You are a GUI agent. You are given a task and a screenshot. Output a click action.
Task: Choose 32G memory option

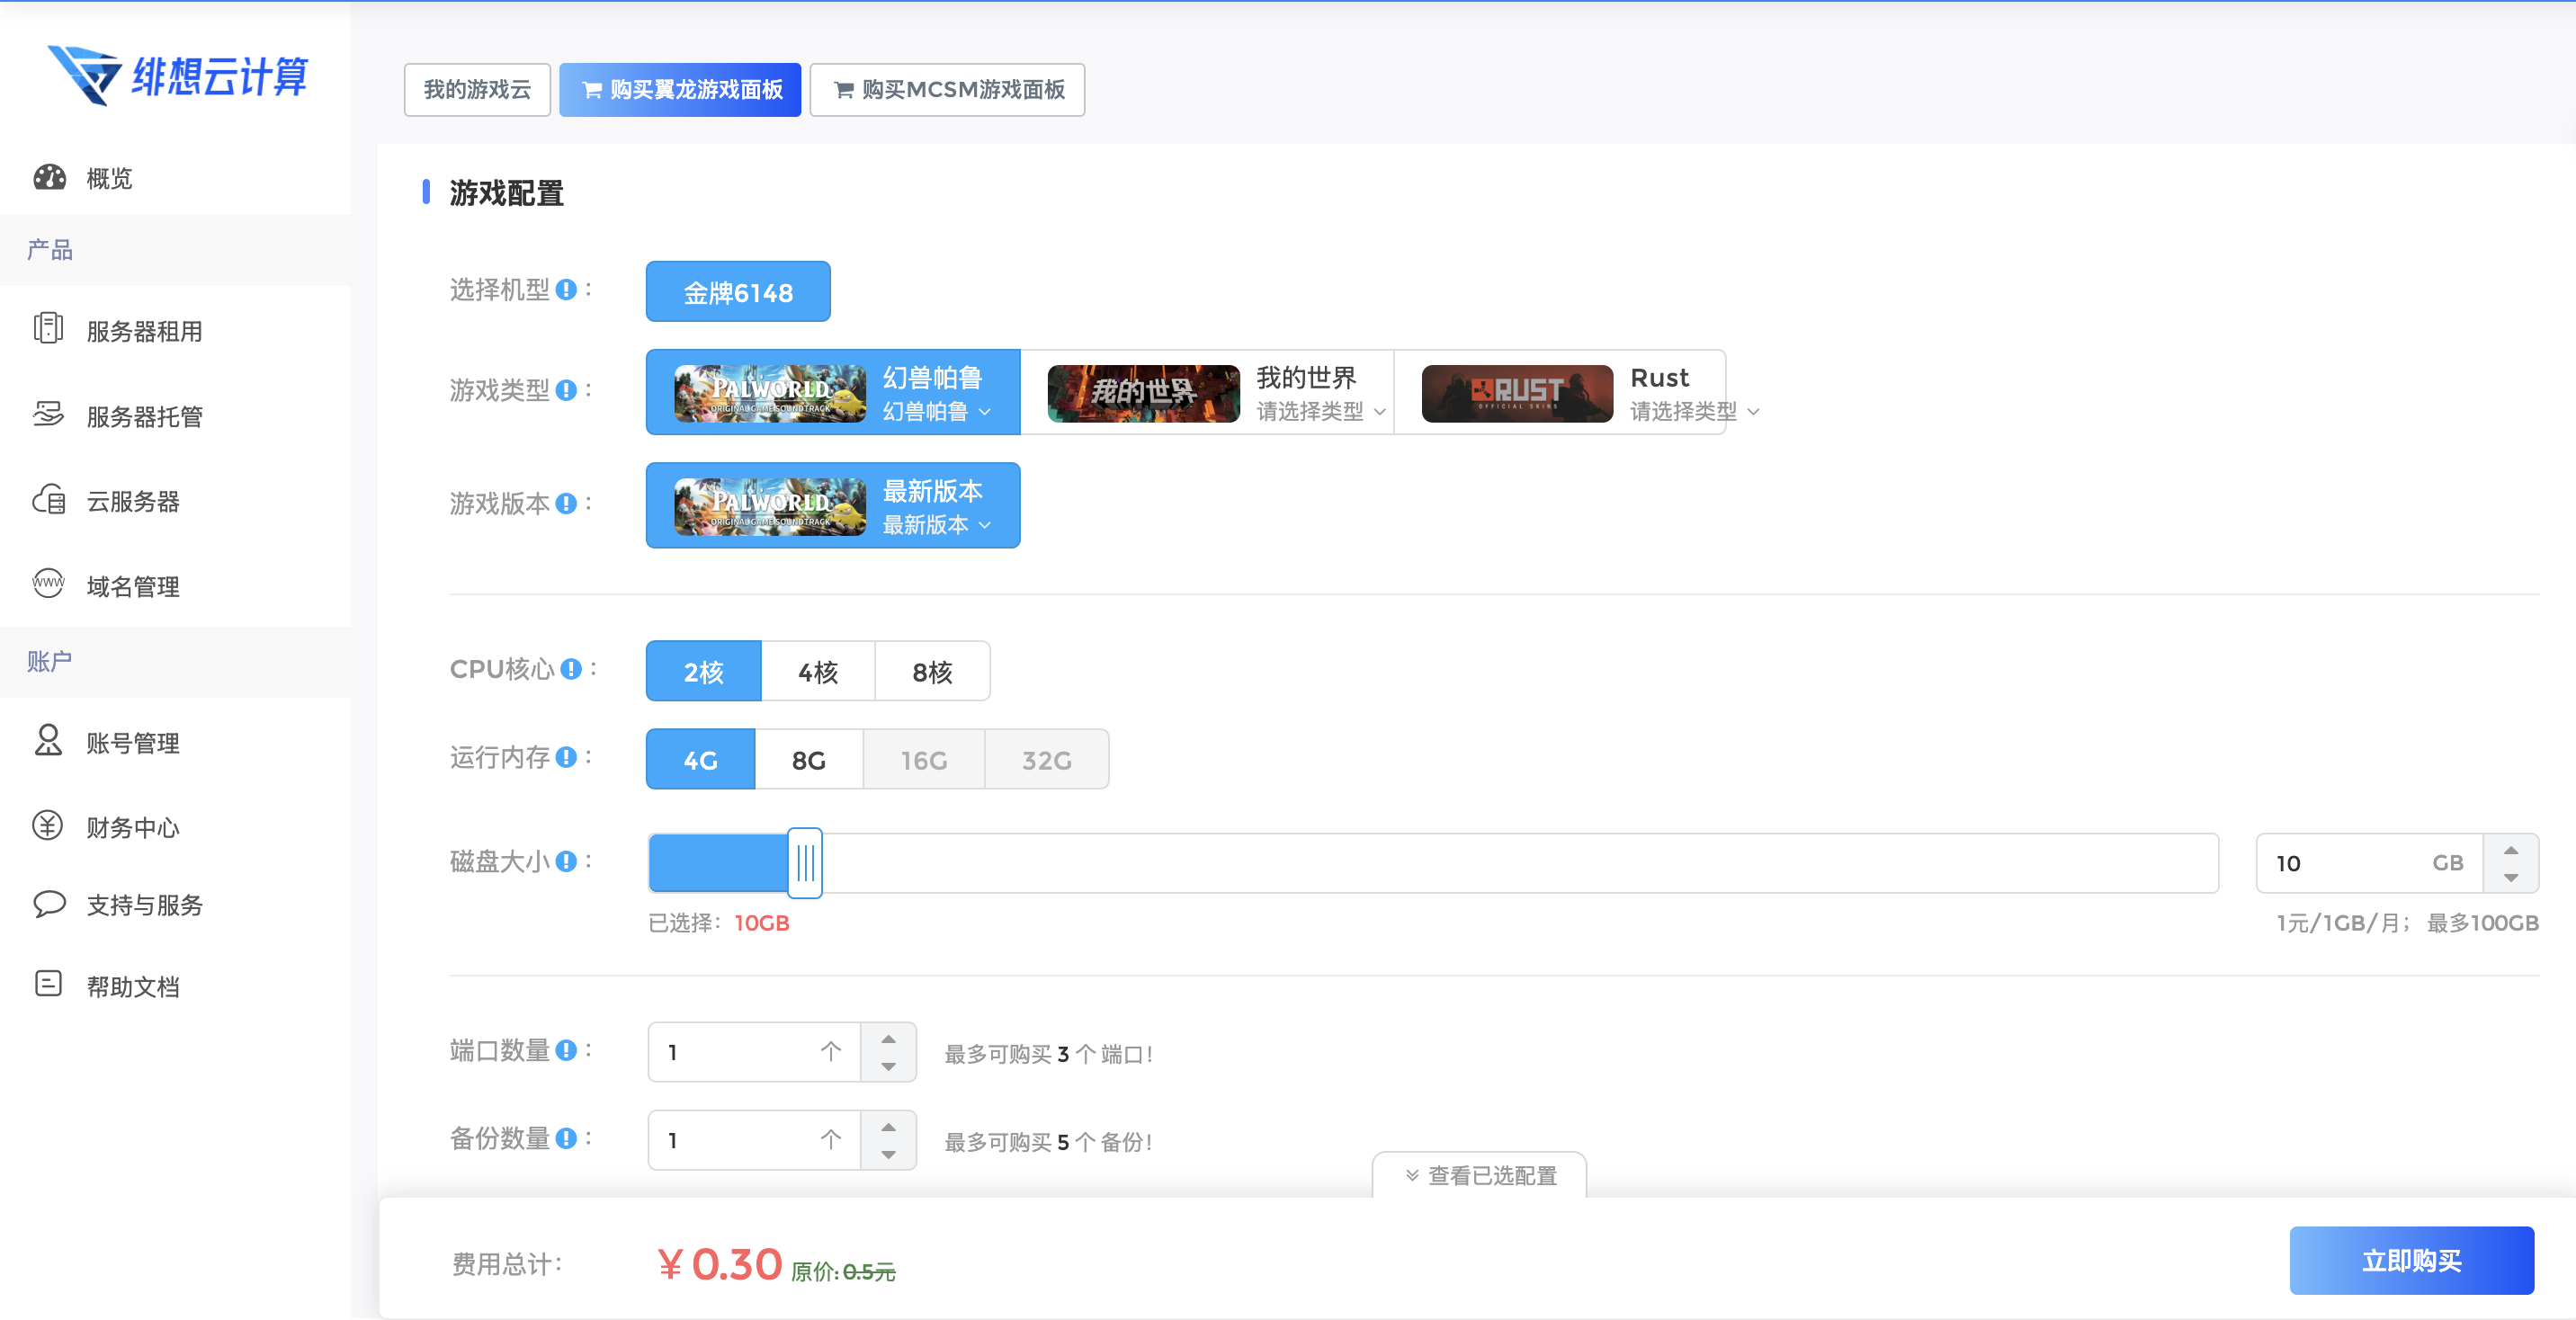click(x=1047, y=759)
